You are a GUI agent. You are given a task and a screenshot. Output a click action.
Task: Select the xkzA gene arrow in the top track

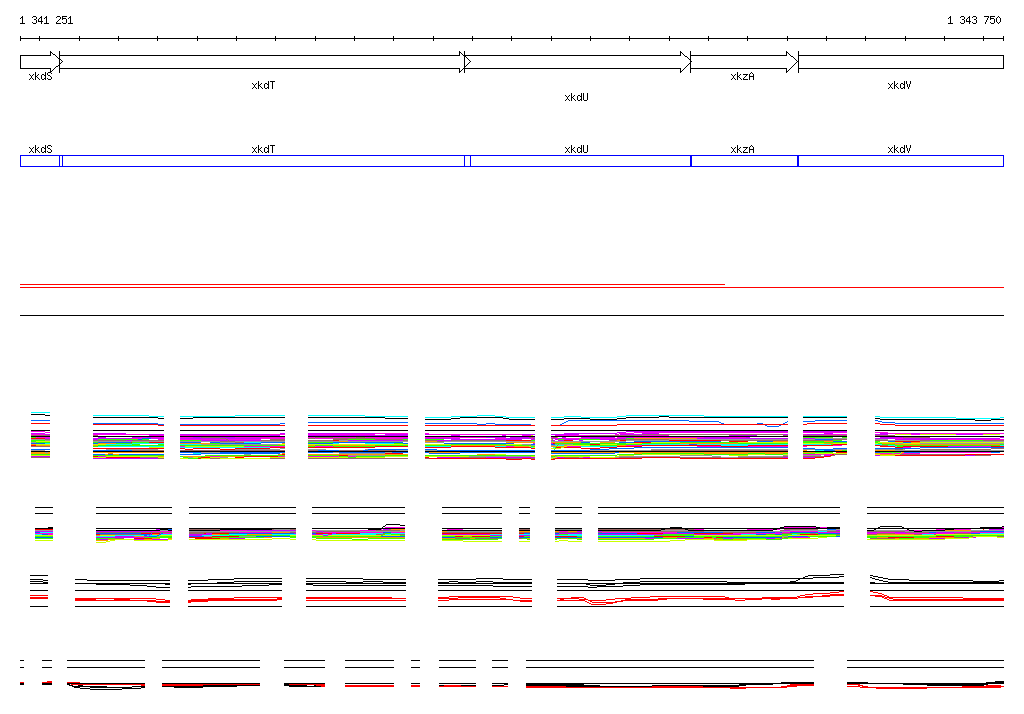pos(744,62)
